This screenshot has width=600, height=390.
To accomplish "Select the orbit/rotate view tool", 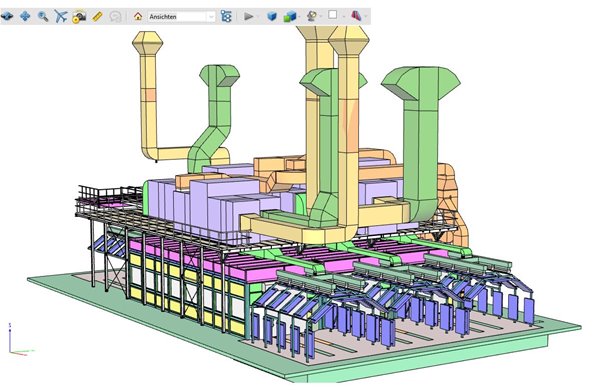I will pyautogui.click(x=7, y=16).
